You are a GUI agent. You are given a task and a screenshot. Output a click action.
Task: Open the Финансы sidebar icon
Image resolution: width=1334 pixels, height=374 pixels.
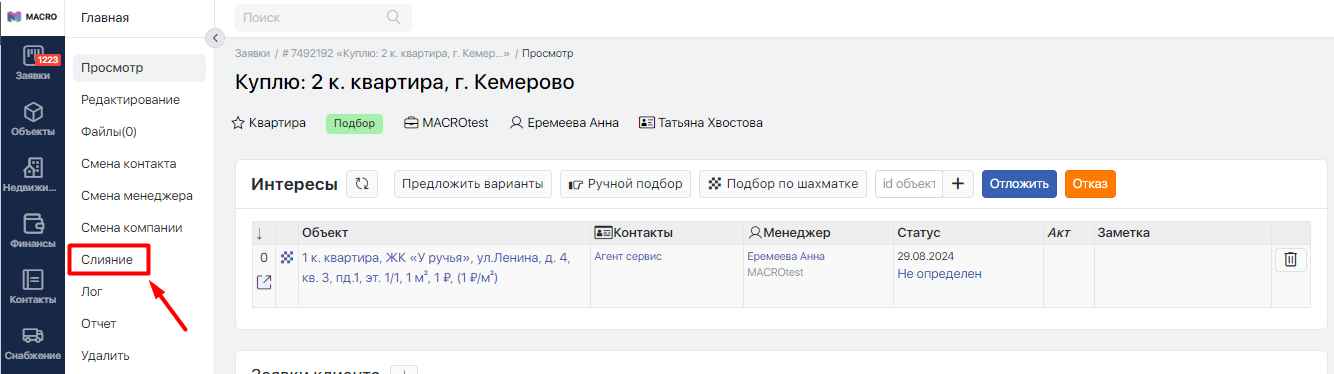click(33, 230)
